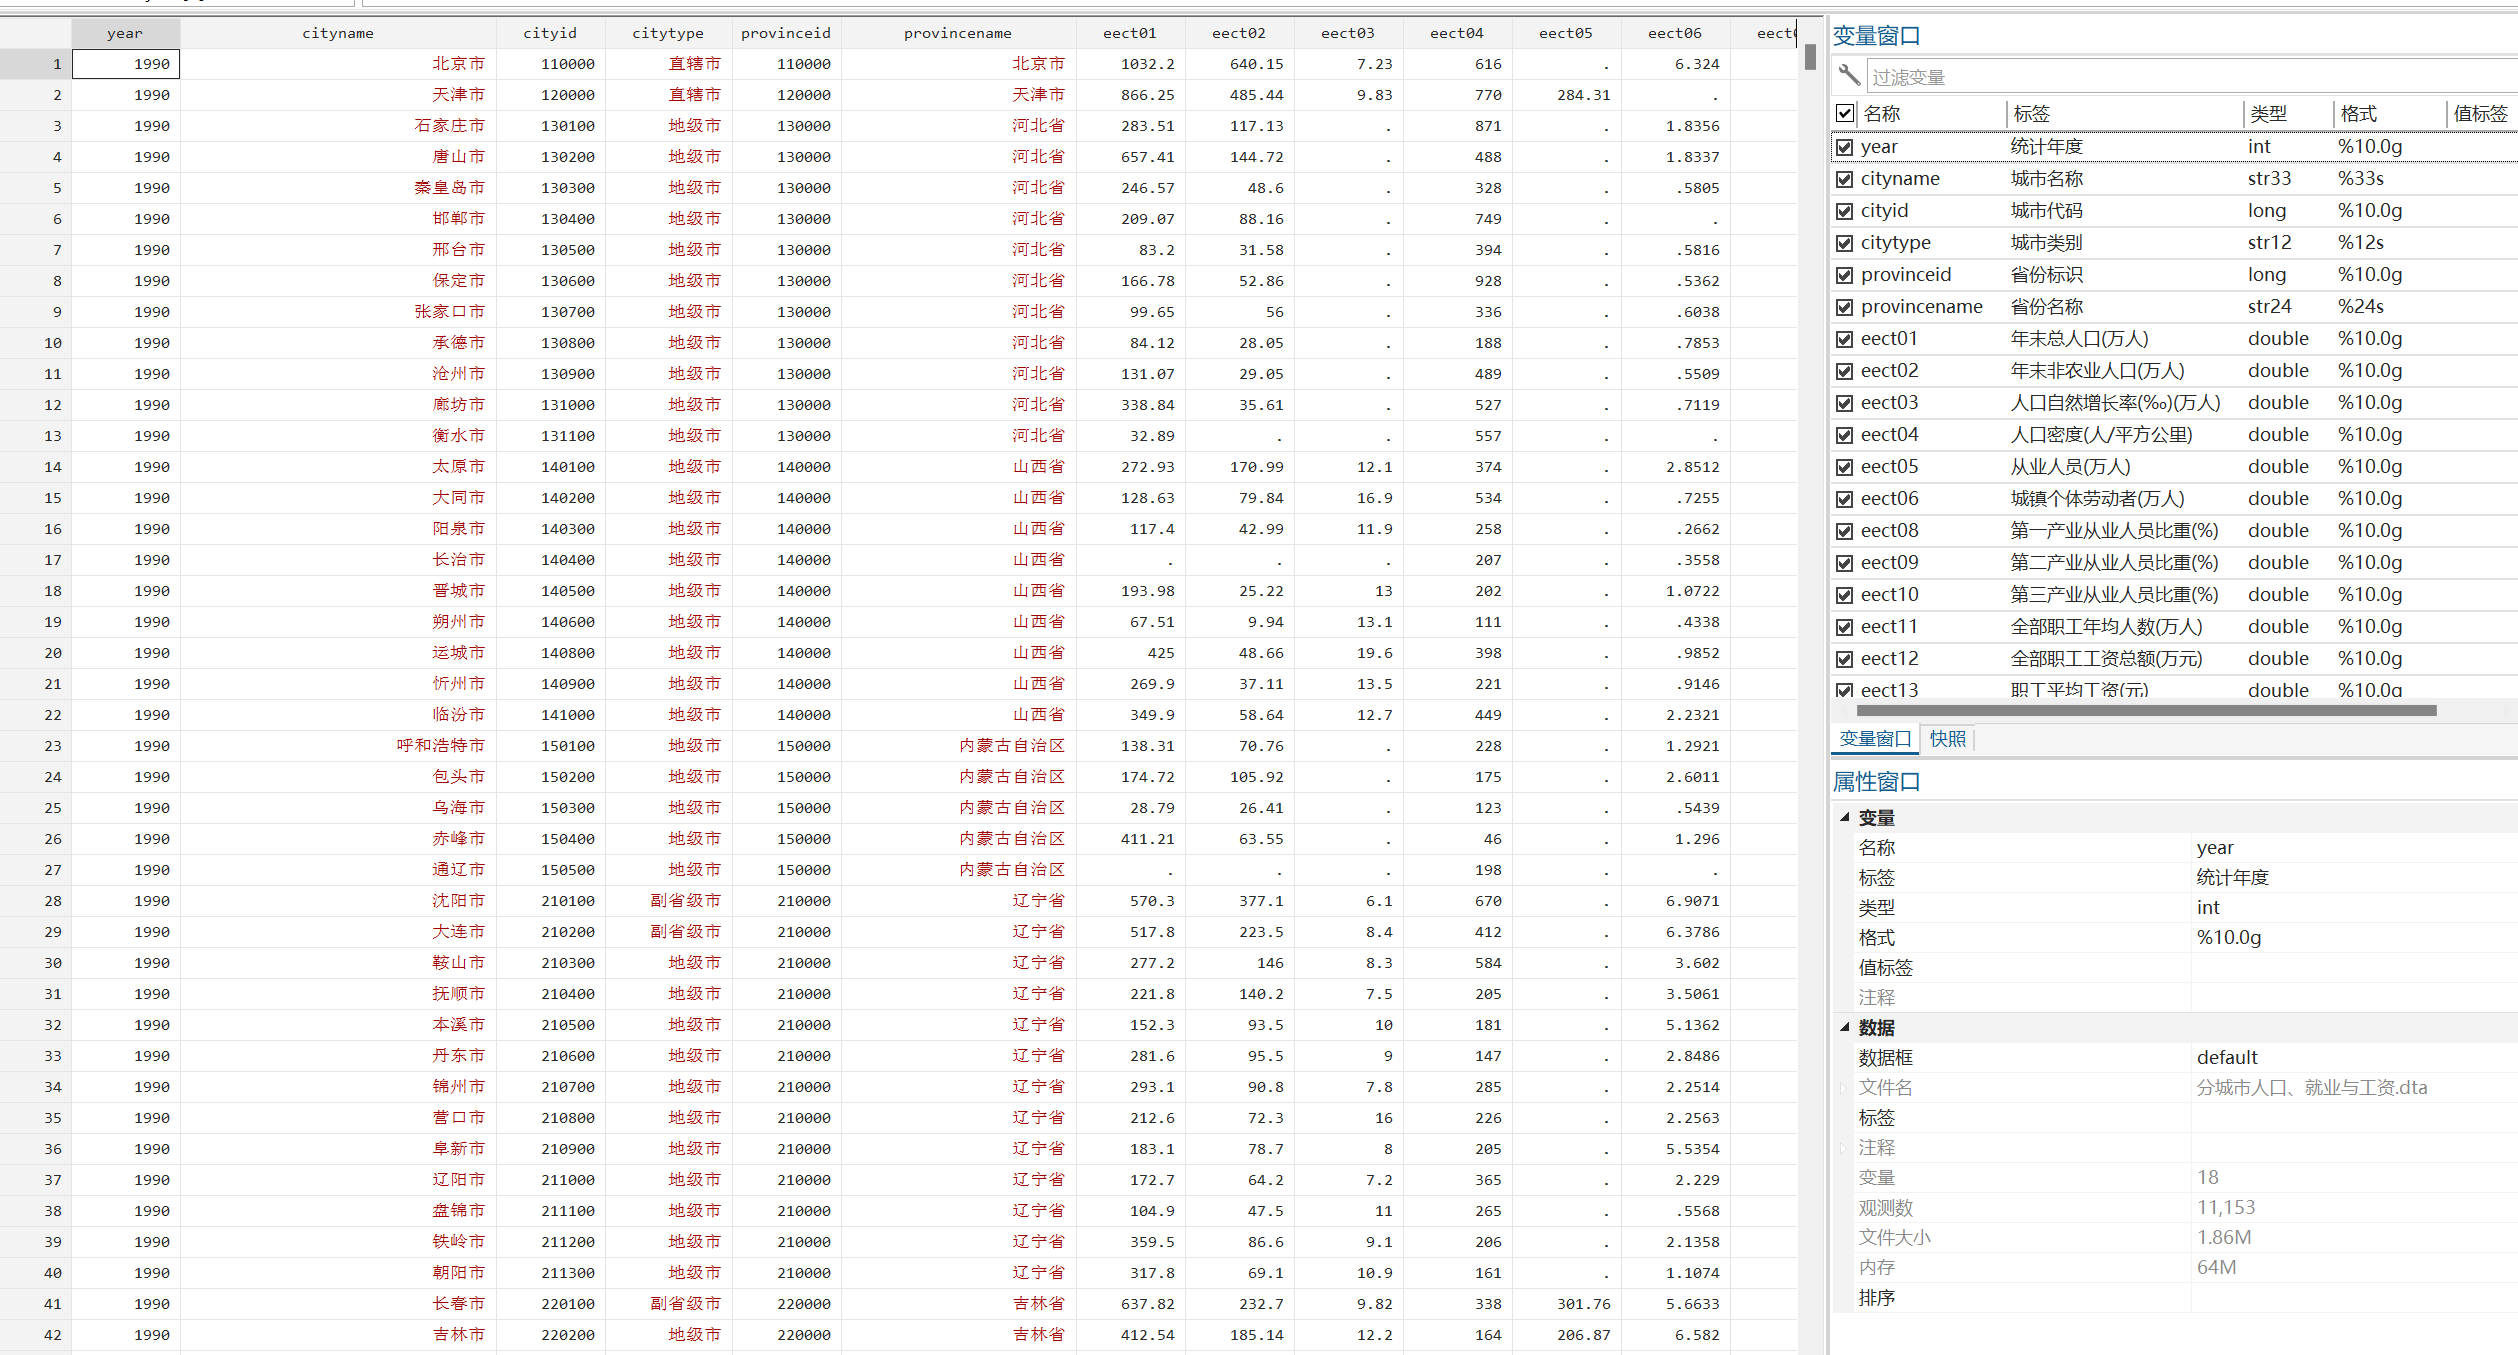Image resolution: width=2518 pixels, height=1355 pixels.
Task: Expand the 文件名 row arrow
Action: [x=1844, y=1087]
